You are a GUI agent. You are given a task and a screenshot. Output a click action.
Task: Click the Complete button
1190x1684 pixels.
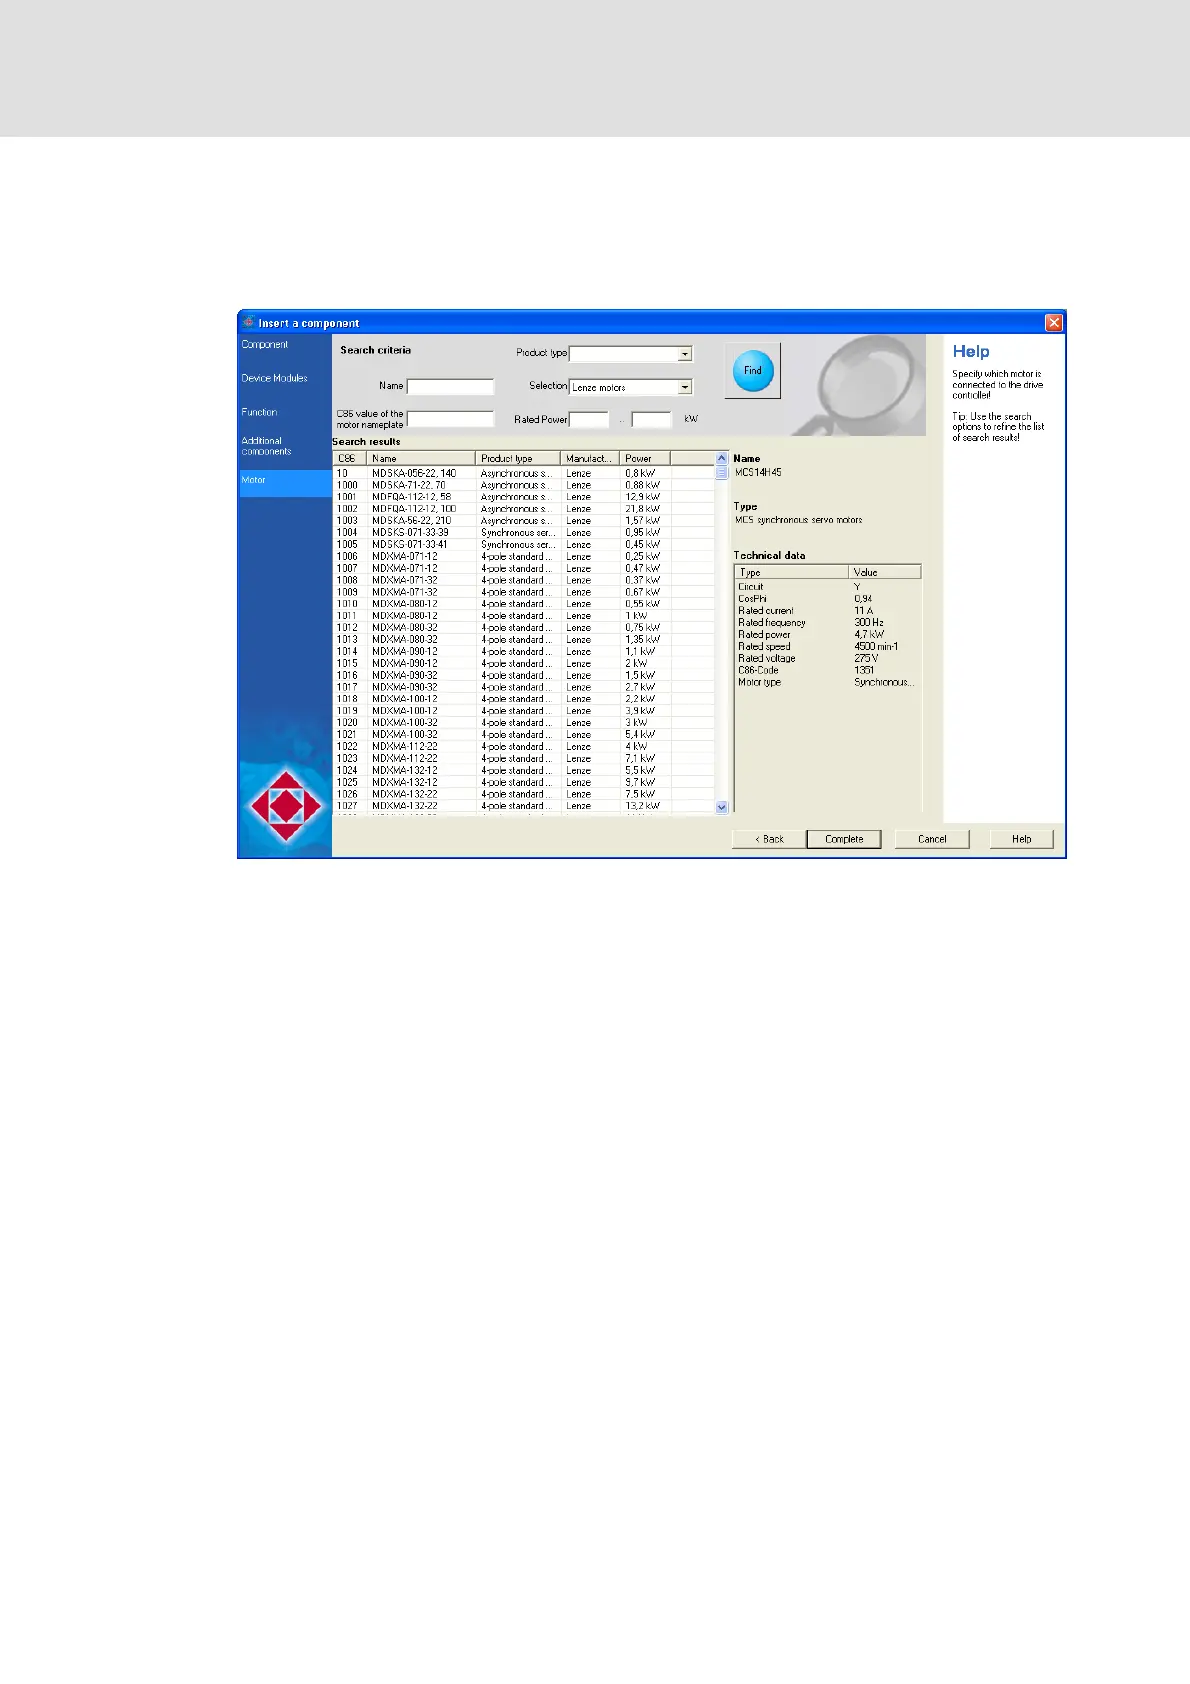(x=844, y=839)
